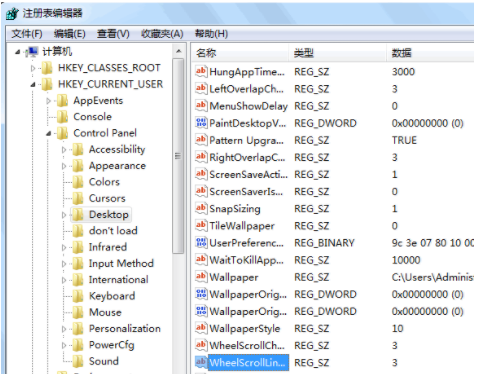477x374 pixels.
Task: Expand the Accessibility node arrow
Action: 64,150
